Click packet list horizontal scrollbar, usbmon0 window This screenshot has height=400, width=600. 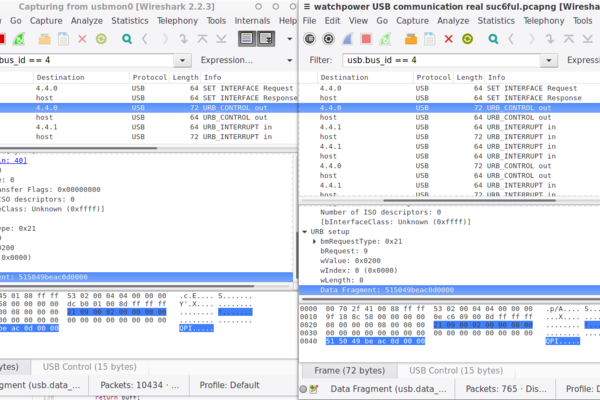78,148
